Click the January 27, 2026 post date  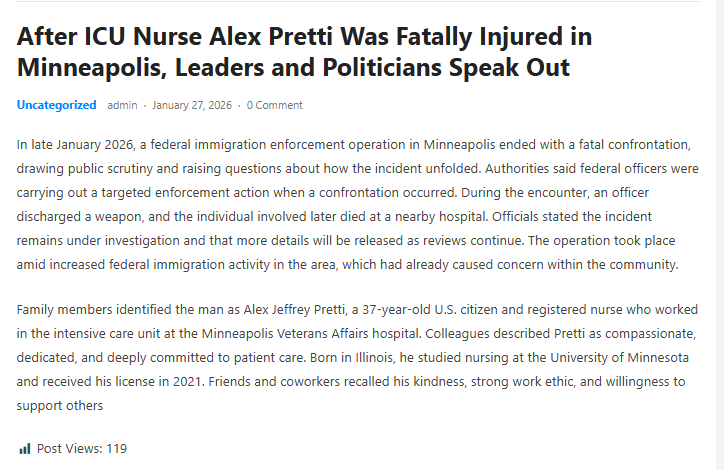191,105
